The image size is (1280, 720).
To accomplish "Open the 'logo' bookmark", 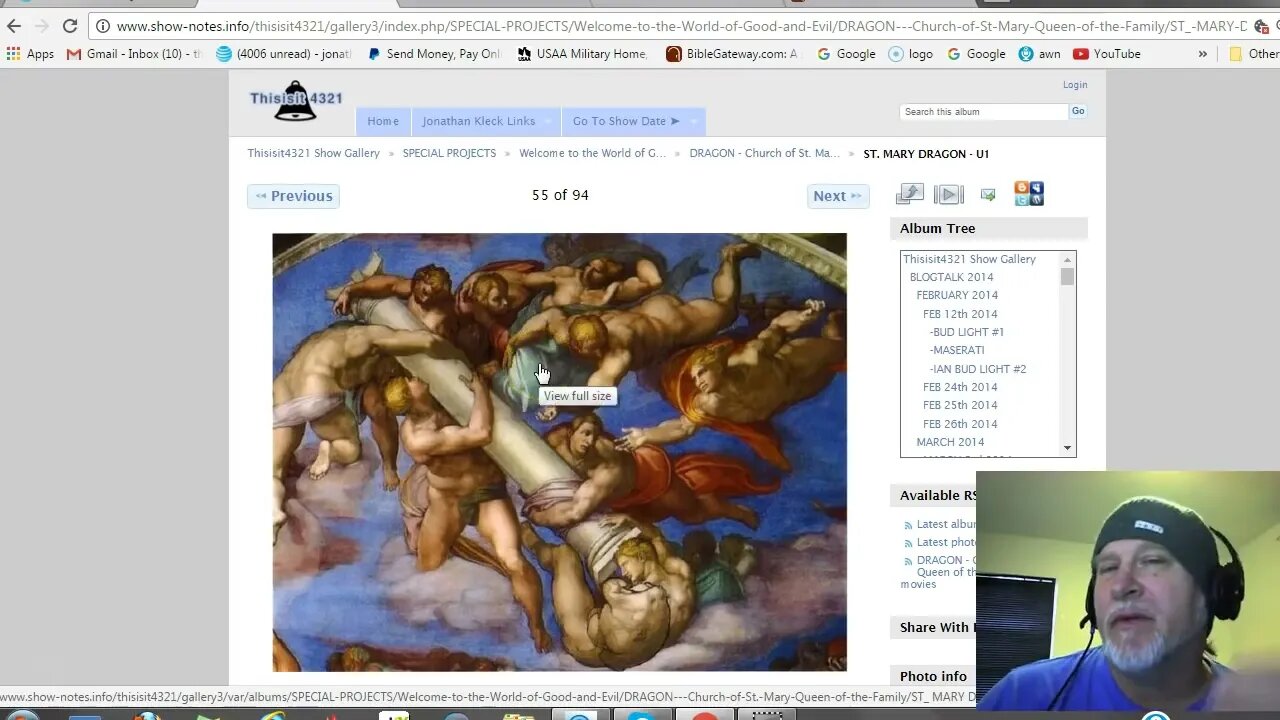I will [910, 54].
